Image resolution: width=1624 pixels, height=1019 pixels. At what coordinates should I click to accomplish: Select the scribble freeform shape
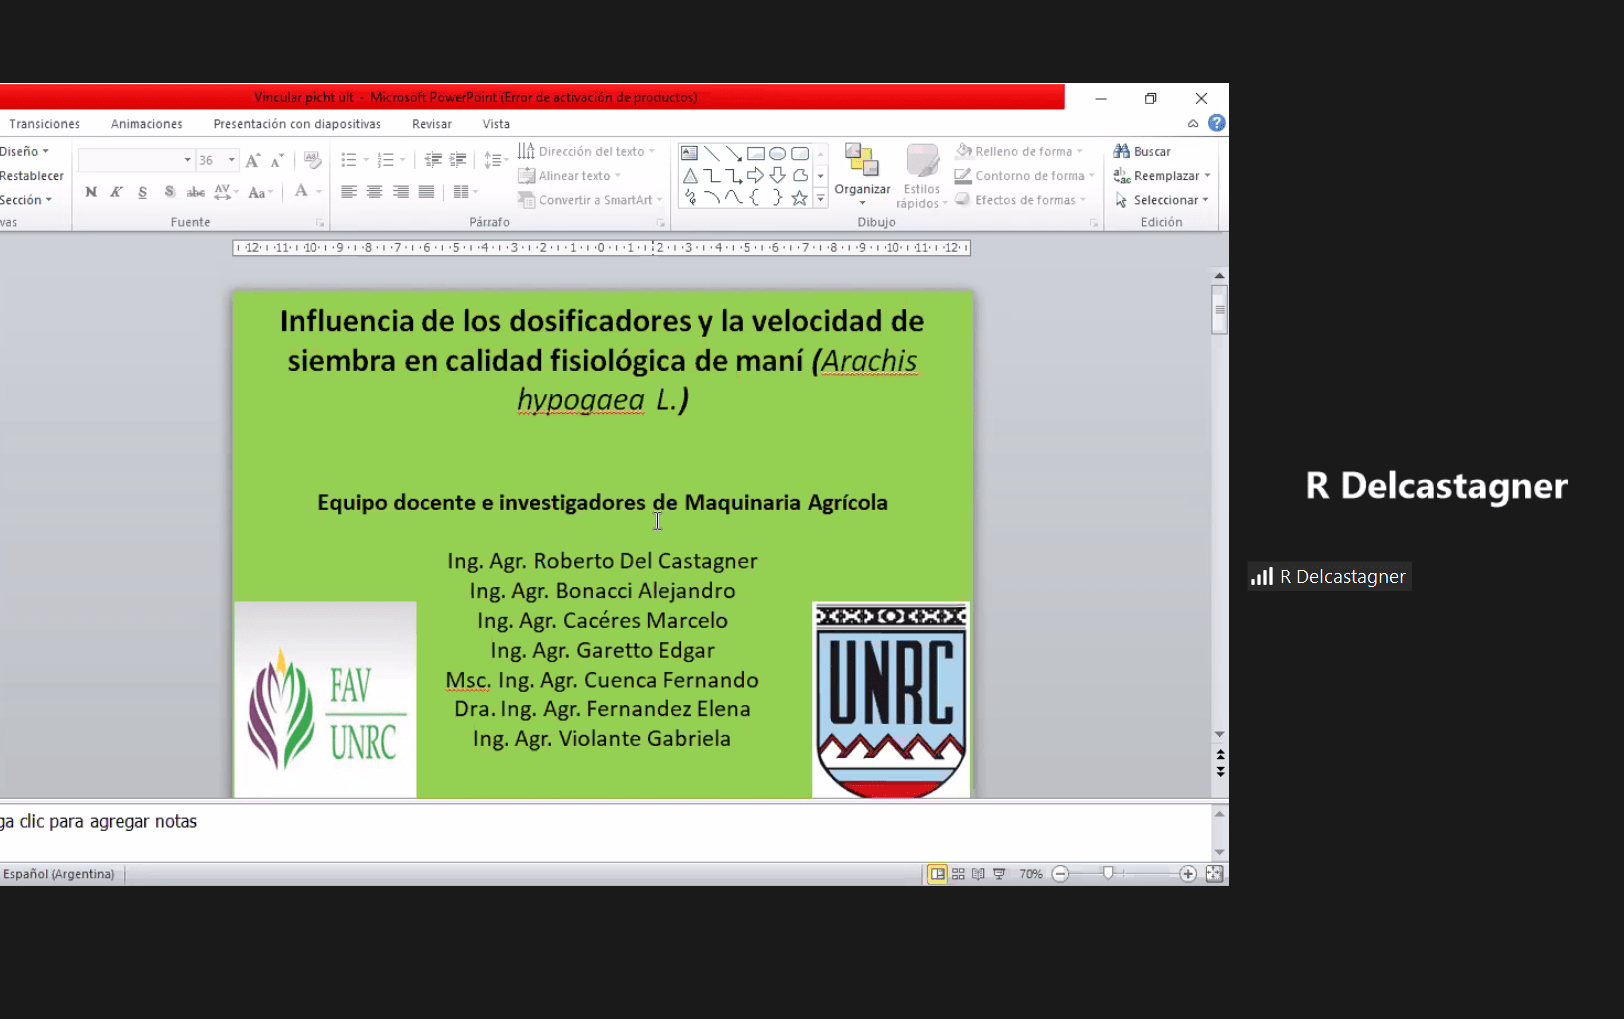(x=689, y=198)
